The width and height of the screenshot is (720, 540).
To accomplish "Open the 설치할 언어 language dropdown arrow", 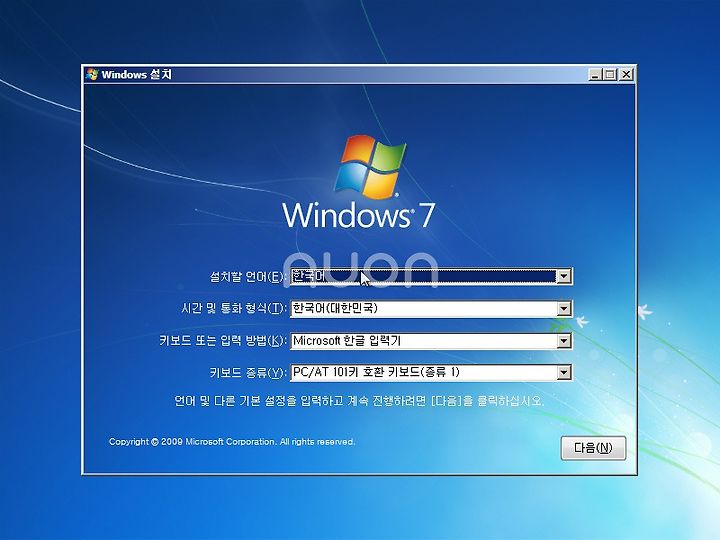I will coord(563,276).
